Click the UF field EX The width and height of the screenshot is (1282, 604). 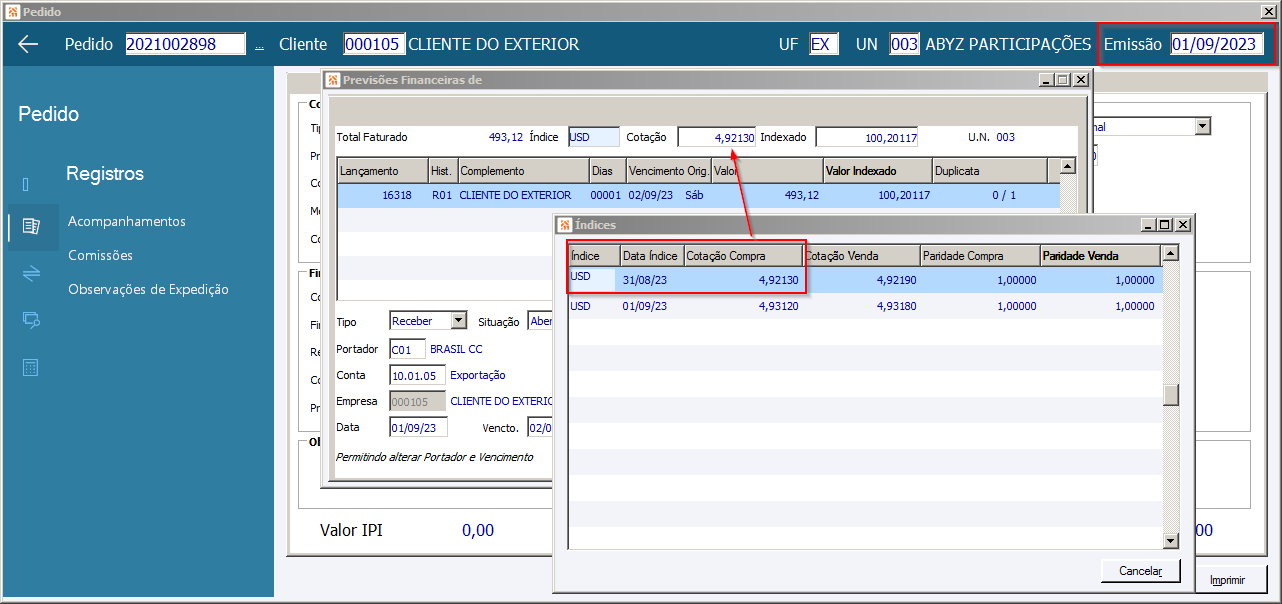click(x=824, y=44)
